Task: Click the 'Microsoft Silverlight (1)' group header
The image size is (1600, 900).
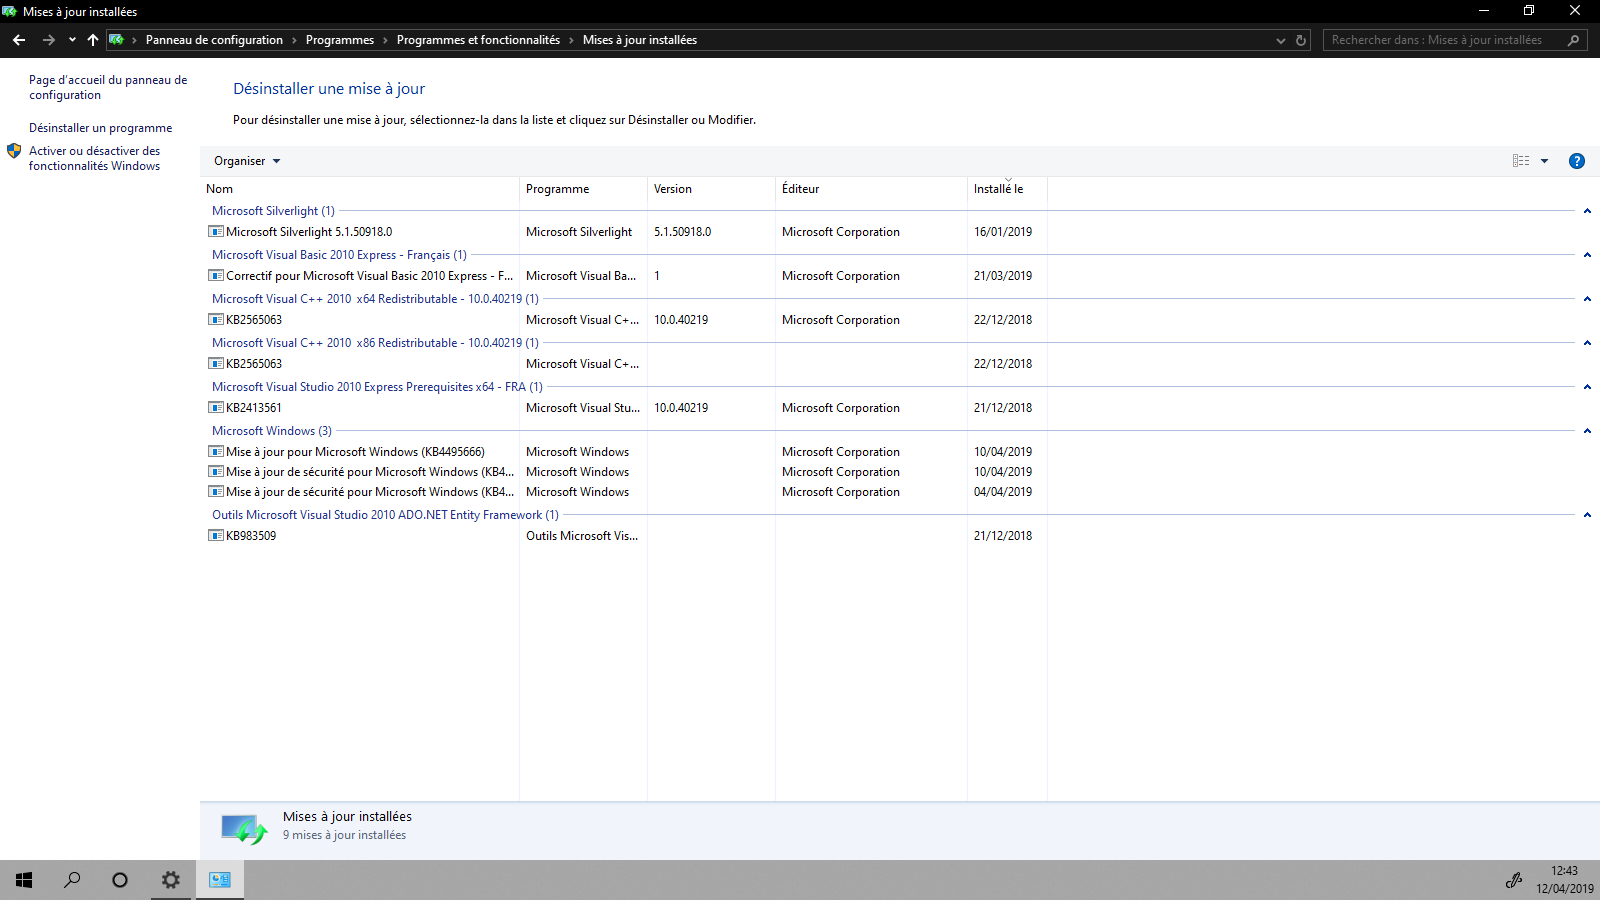Action: 273,211
